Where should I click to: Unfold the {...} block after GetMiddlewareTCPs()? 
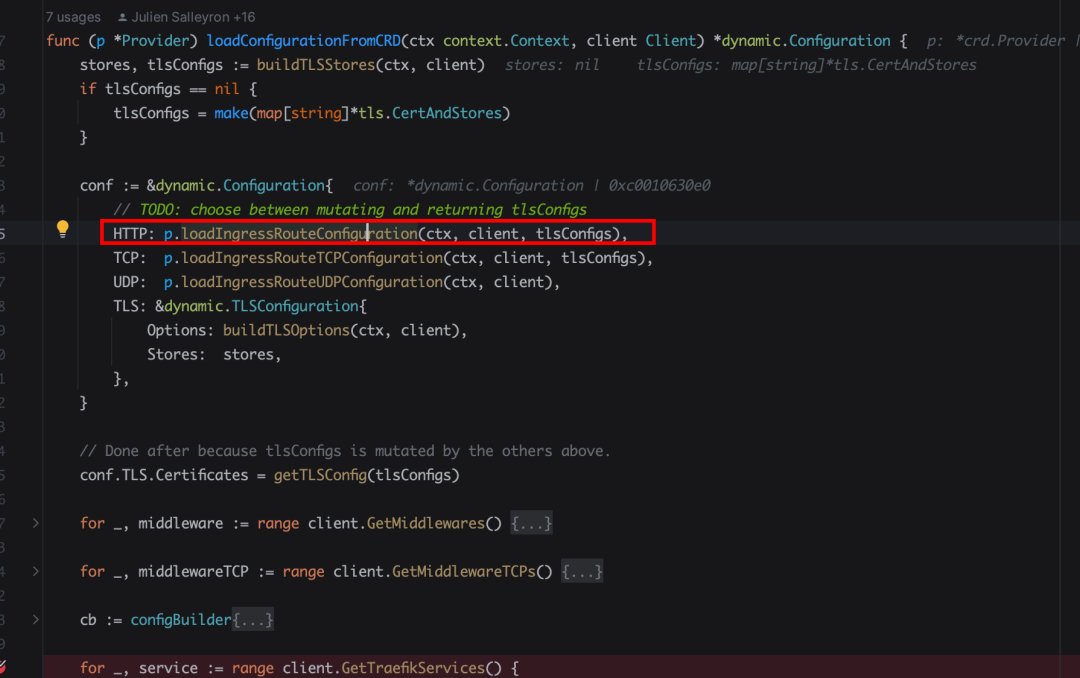click(582, 572)
